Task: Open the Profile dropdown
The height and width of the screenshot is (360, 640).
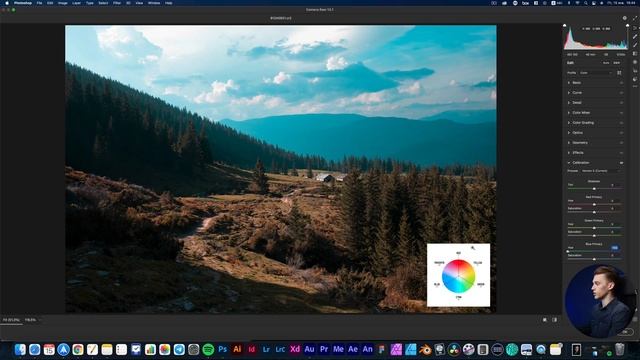Action: point(596,73)
